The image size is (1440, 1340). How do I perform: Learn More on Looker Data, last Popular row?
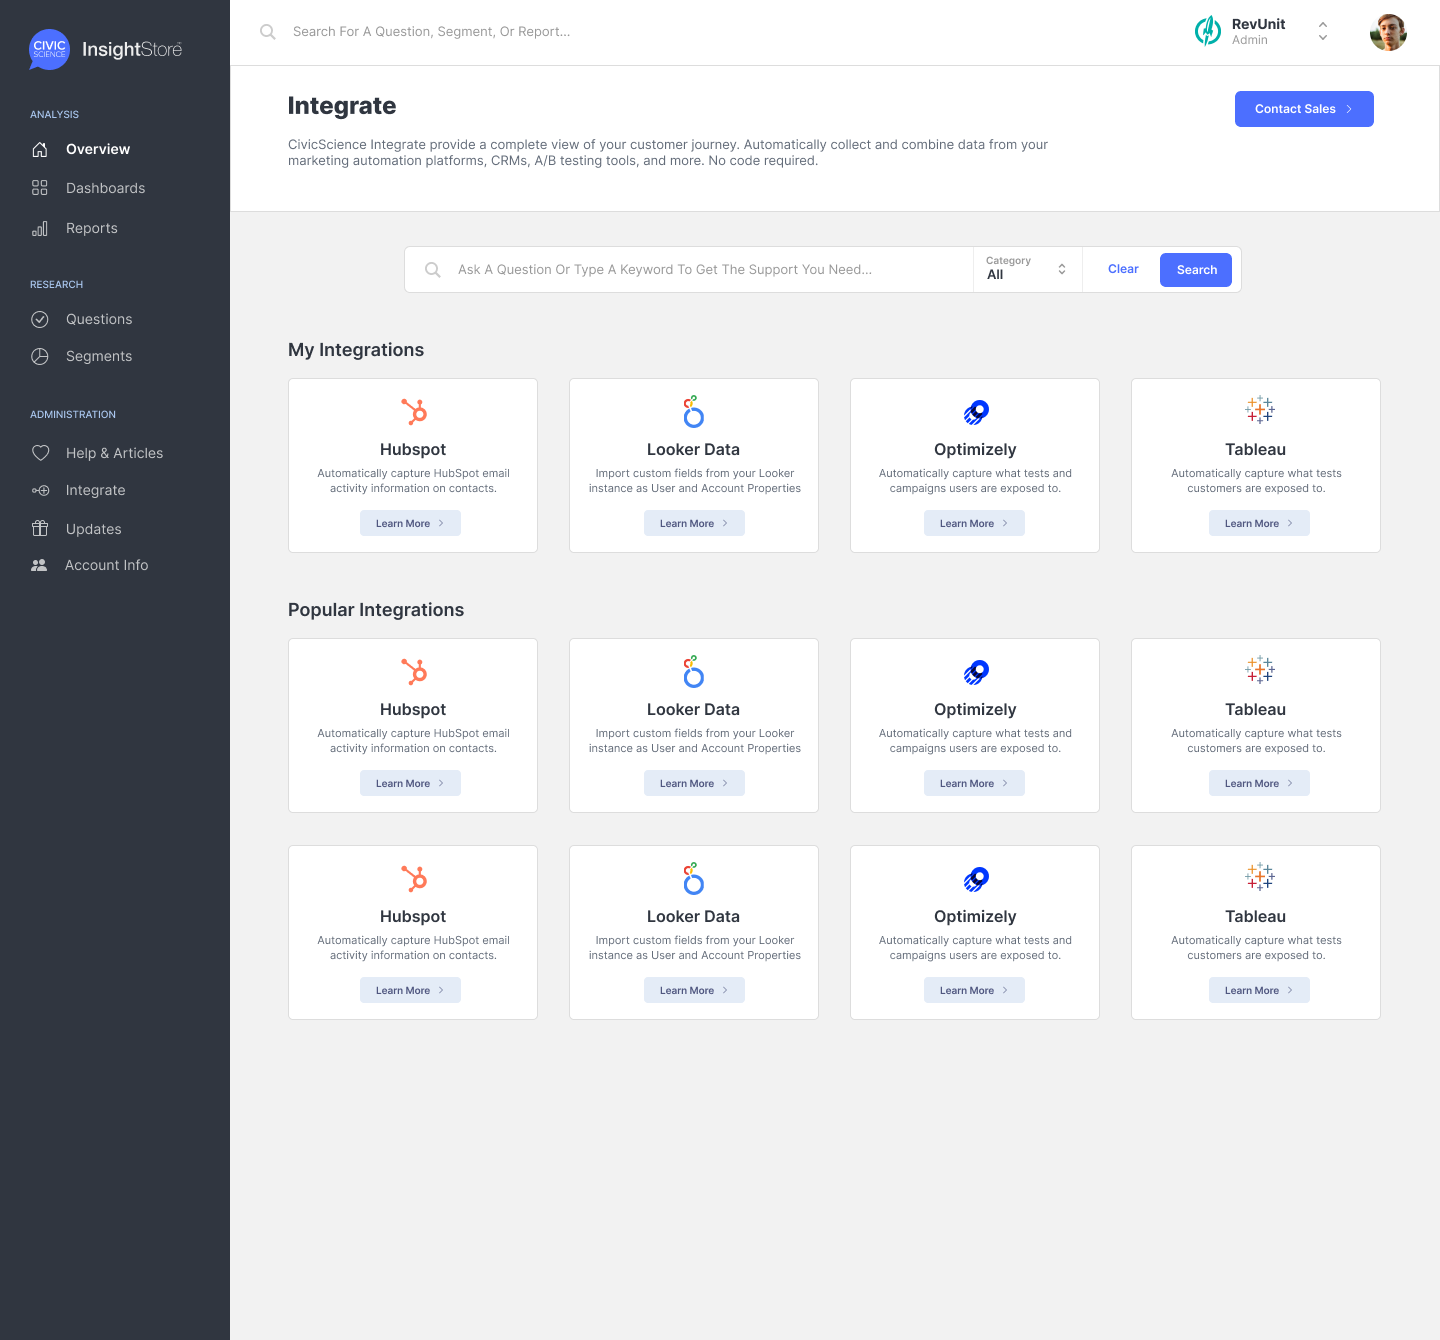(694, 990)
